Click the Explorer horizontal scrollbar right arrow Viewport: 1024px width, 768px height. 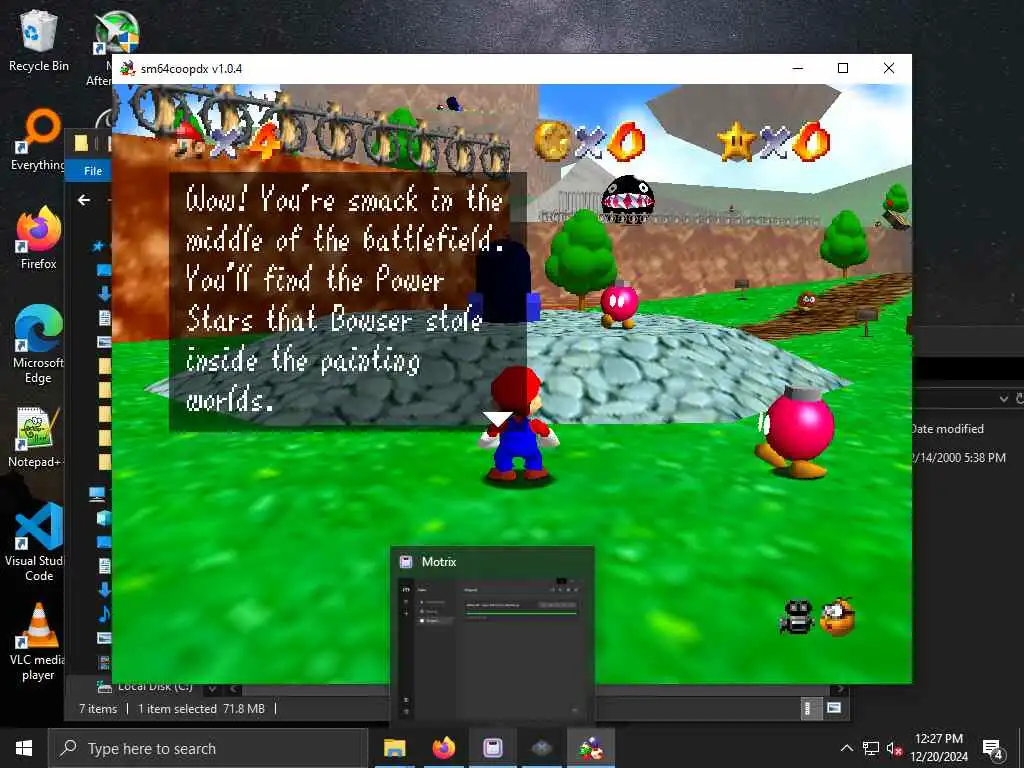coord(840,690)
